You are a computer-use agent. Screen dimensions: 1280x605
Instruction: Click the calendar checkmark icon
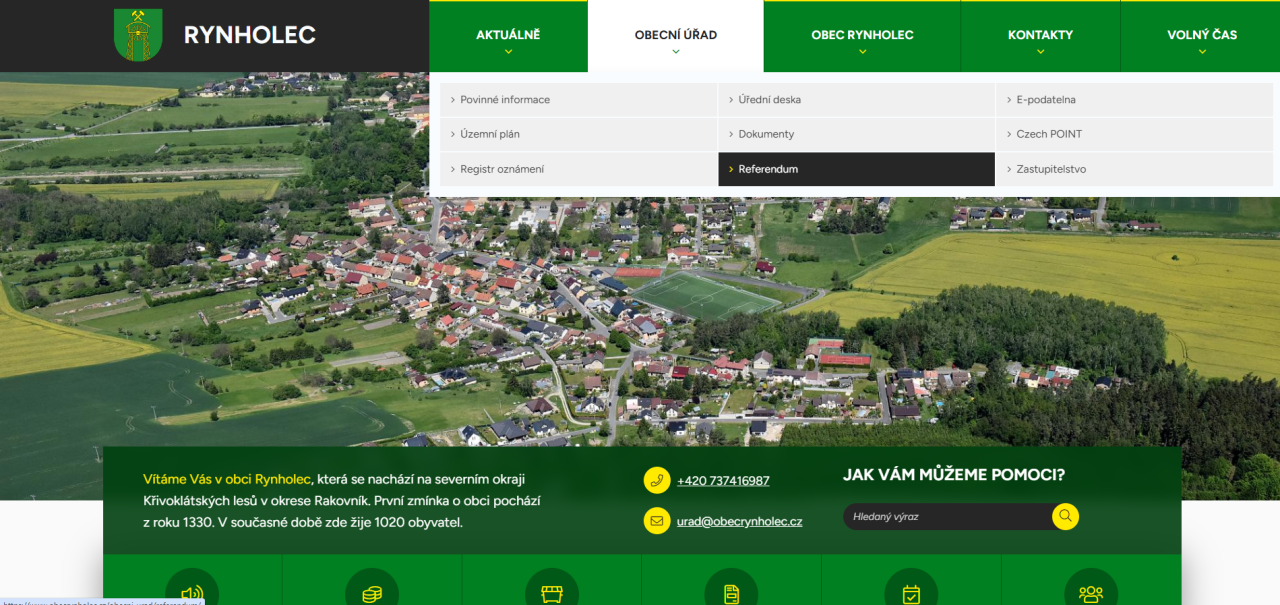911,590
